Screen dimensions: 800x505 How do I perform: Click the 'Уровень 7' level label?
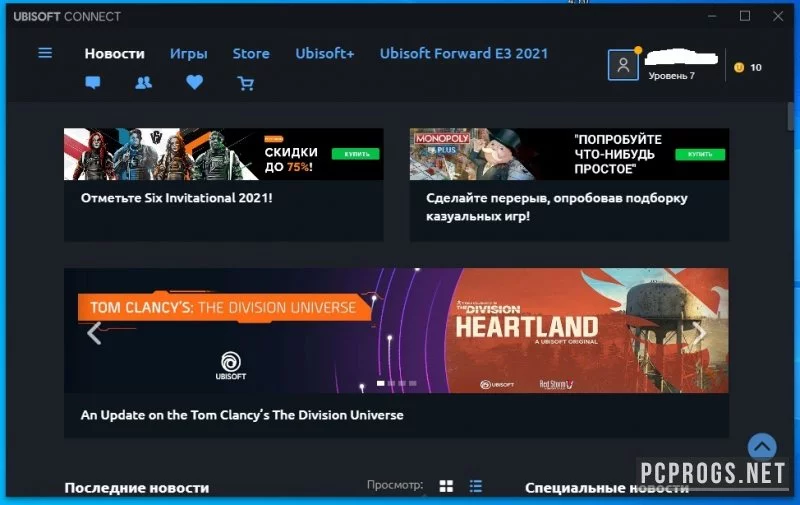[x=671, y=76]
